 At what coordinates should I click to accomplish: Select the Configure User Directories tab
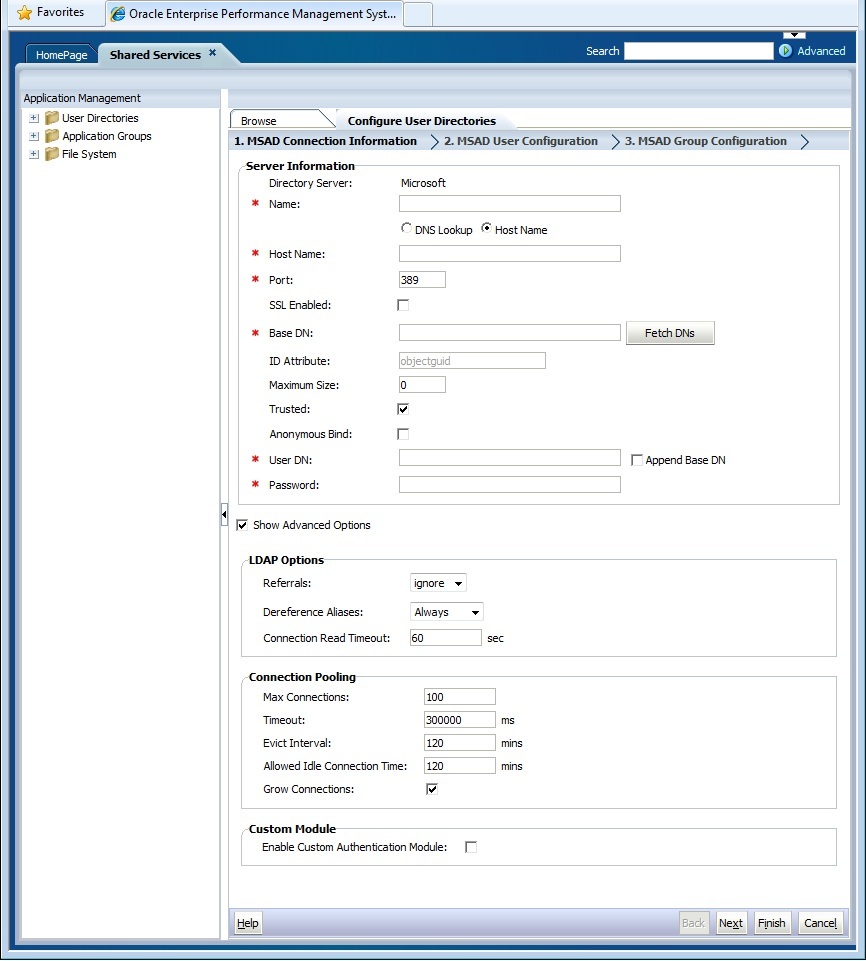422,121
